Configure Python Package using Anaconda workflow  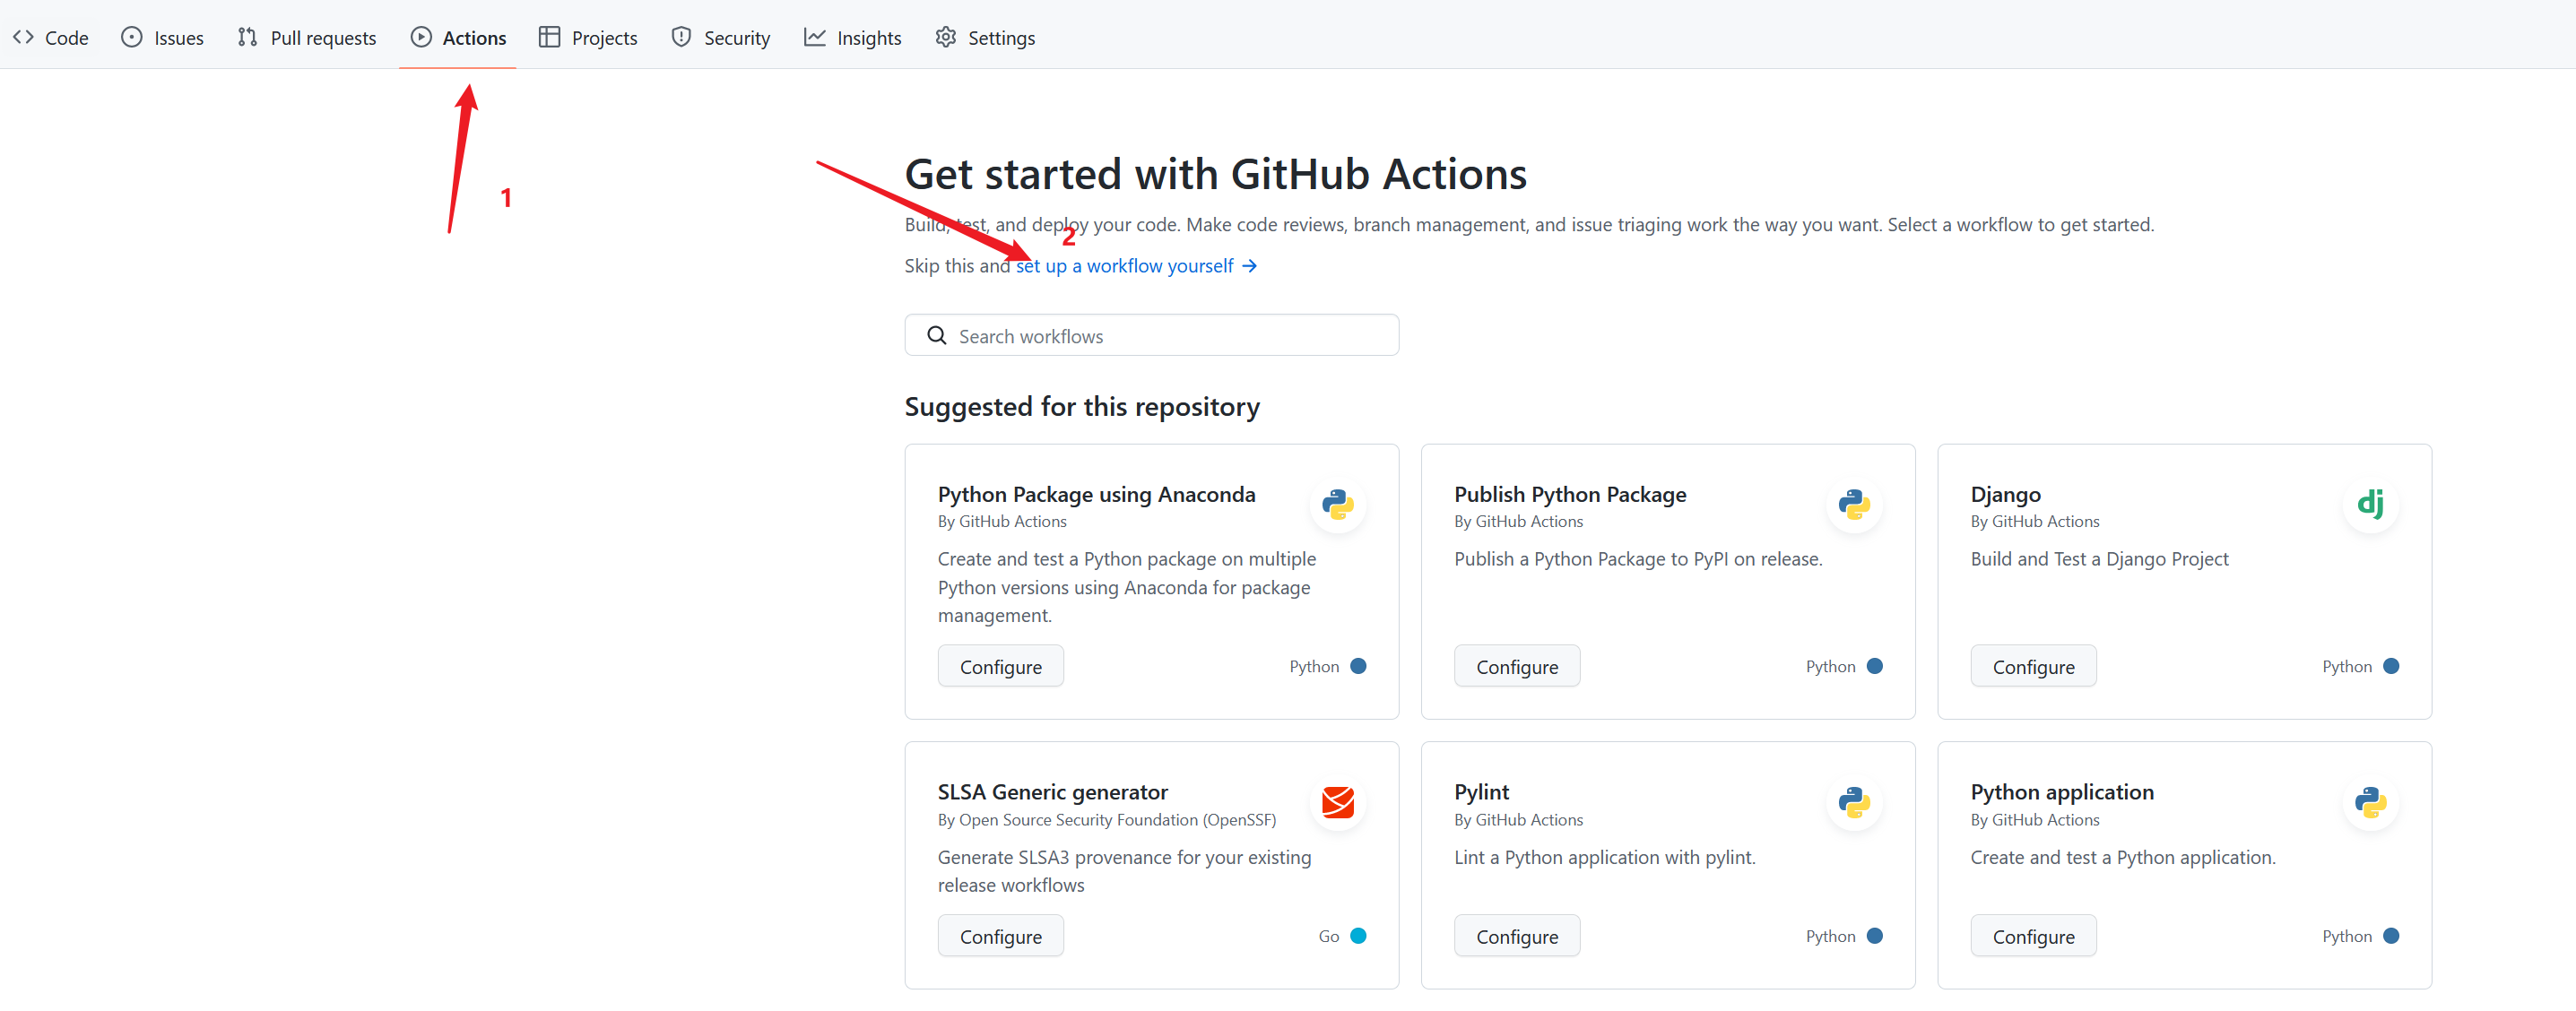(1000, 667)
